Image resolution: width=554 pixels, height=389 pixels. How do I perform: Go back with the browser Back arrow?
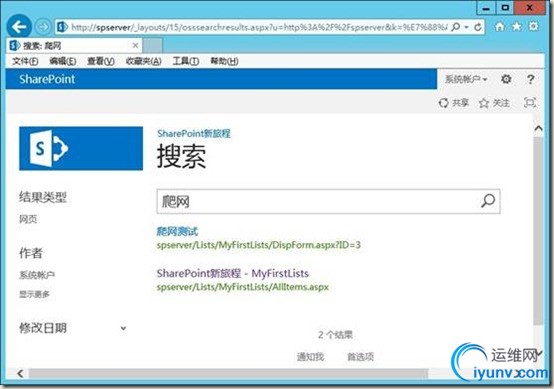coord(19,26)
